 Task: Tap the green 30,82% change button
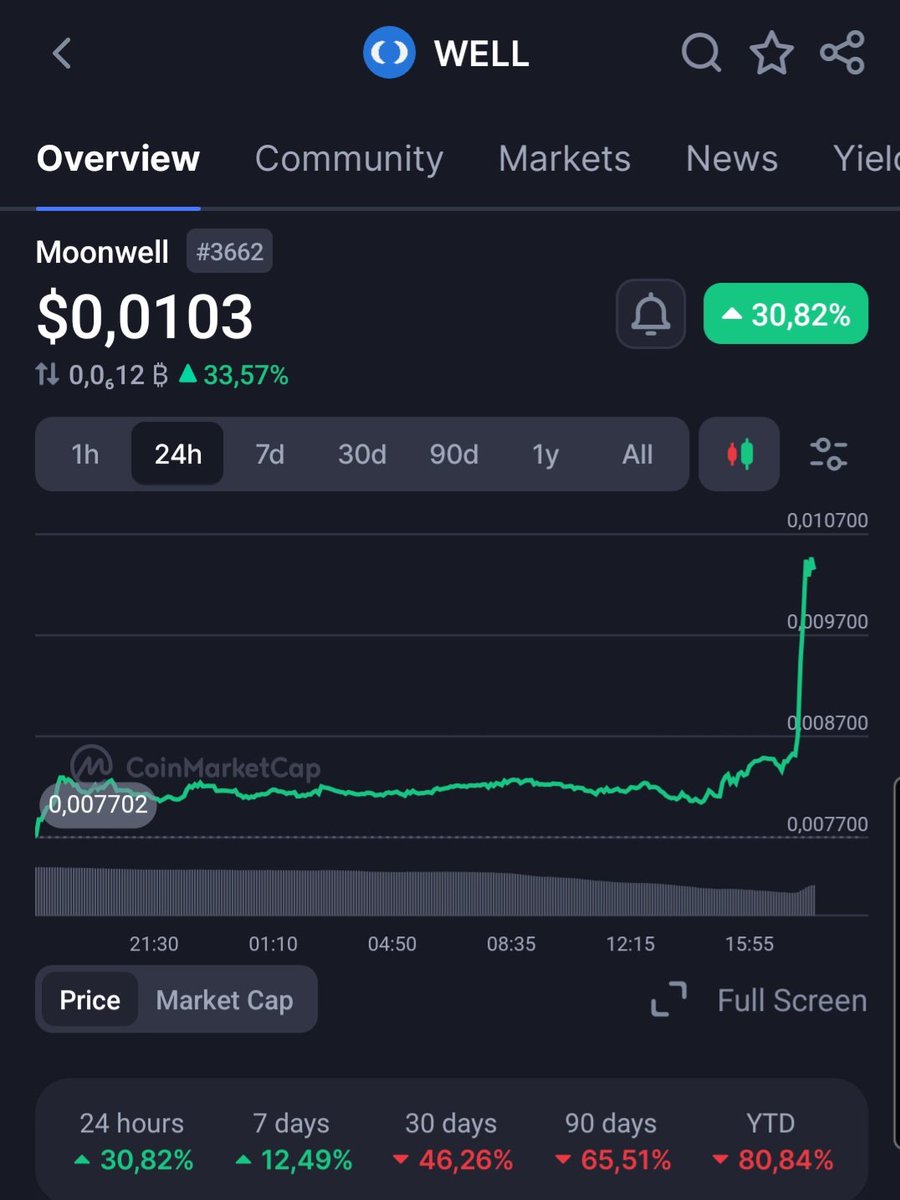click(786, 315)
